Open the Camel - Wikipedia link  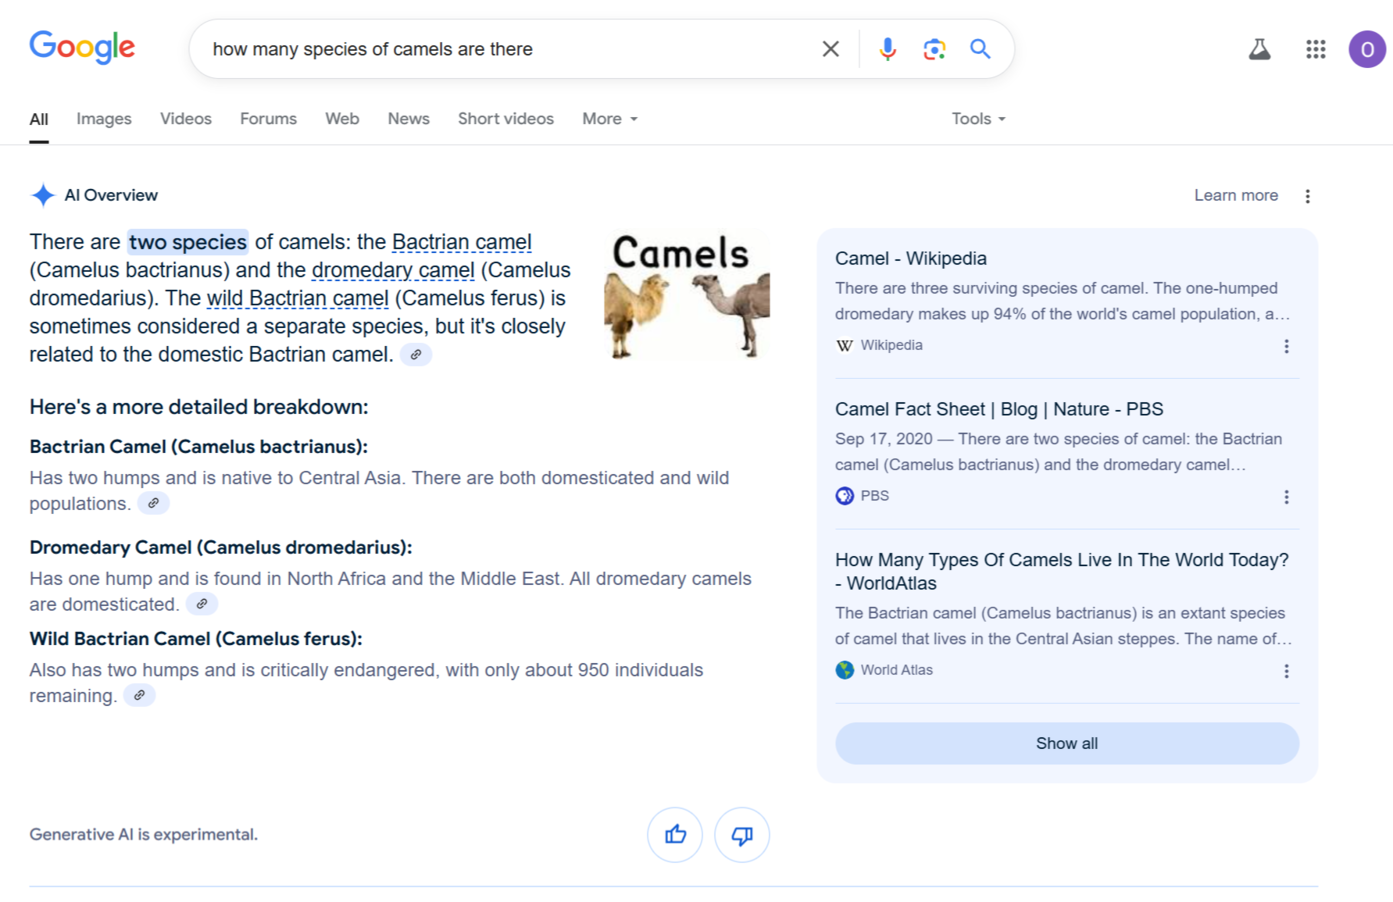[910, 258]
